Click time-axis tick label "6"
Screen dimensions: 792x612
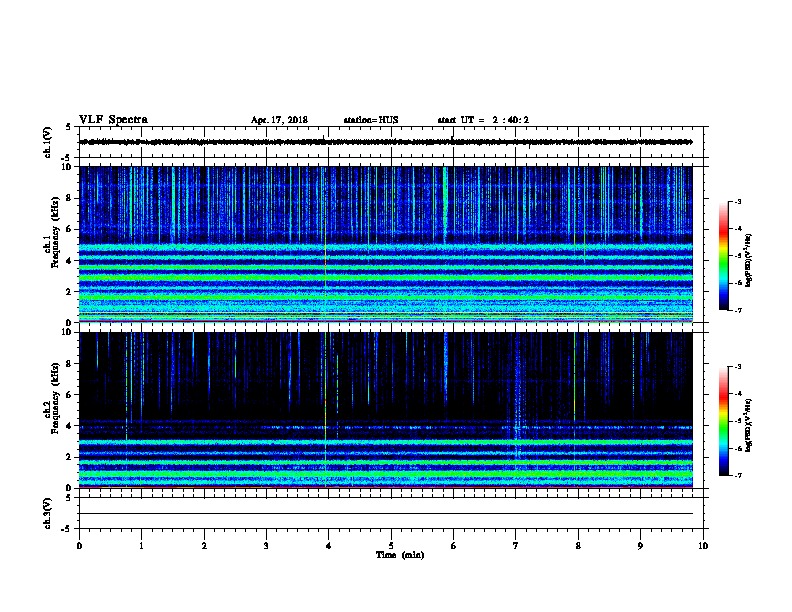point(454,545)
